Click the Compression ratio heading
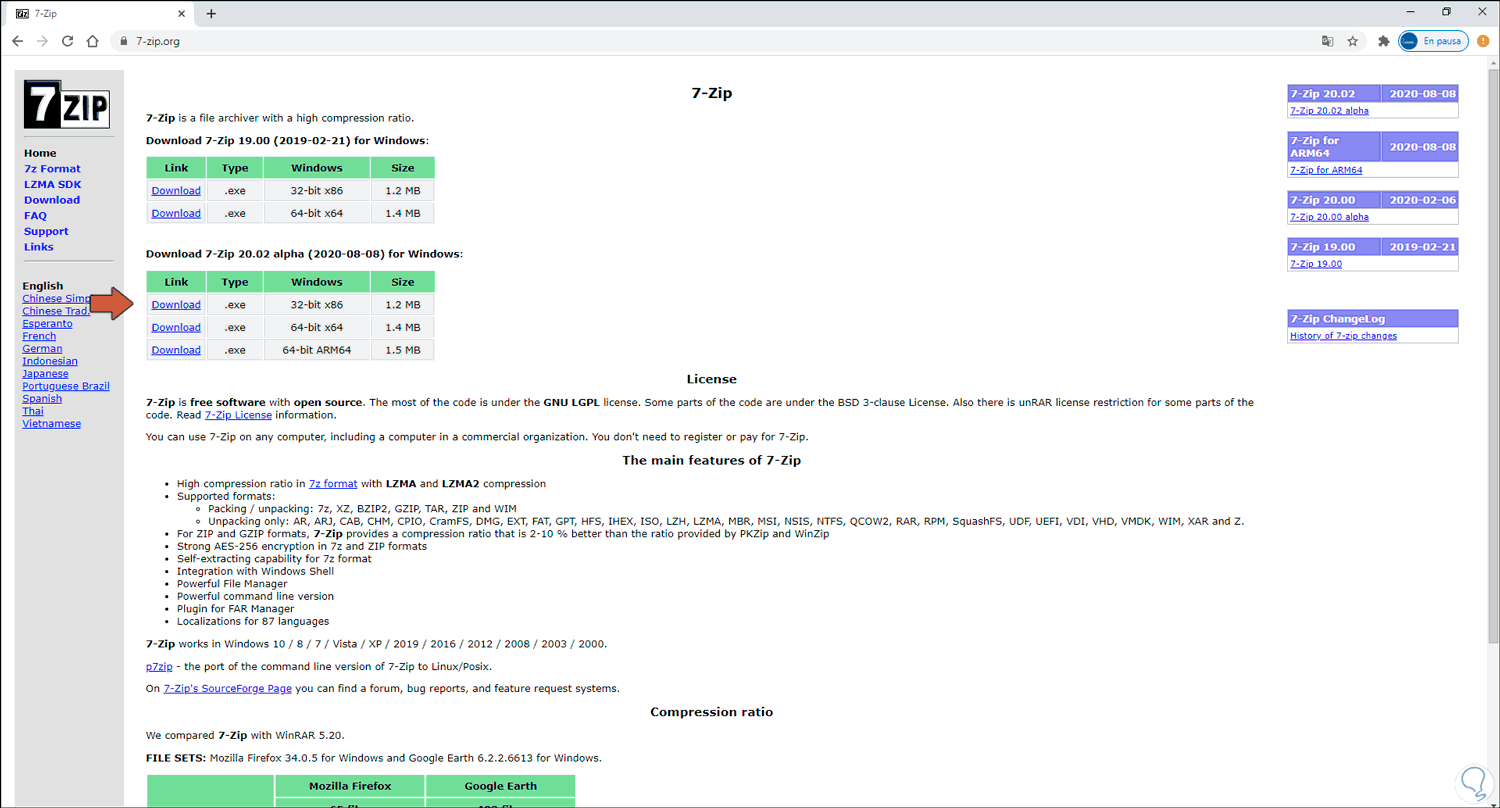 [x=712, y=713]
